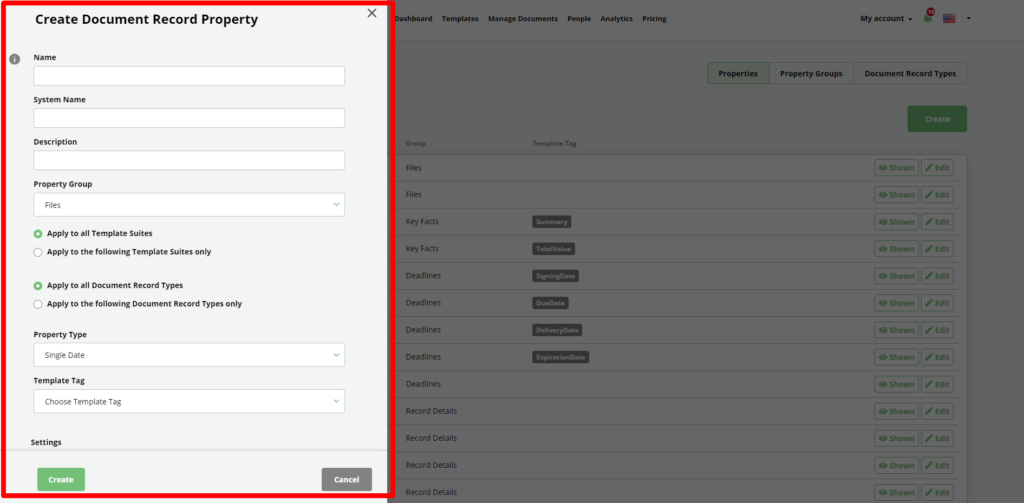Click Edit pencil for DueDate row
This screenshot has height=503, width=1024.
[x=937, y=303]
